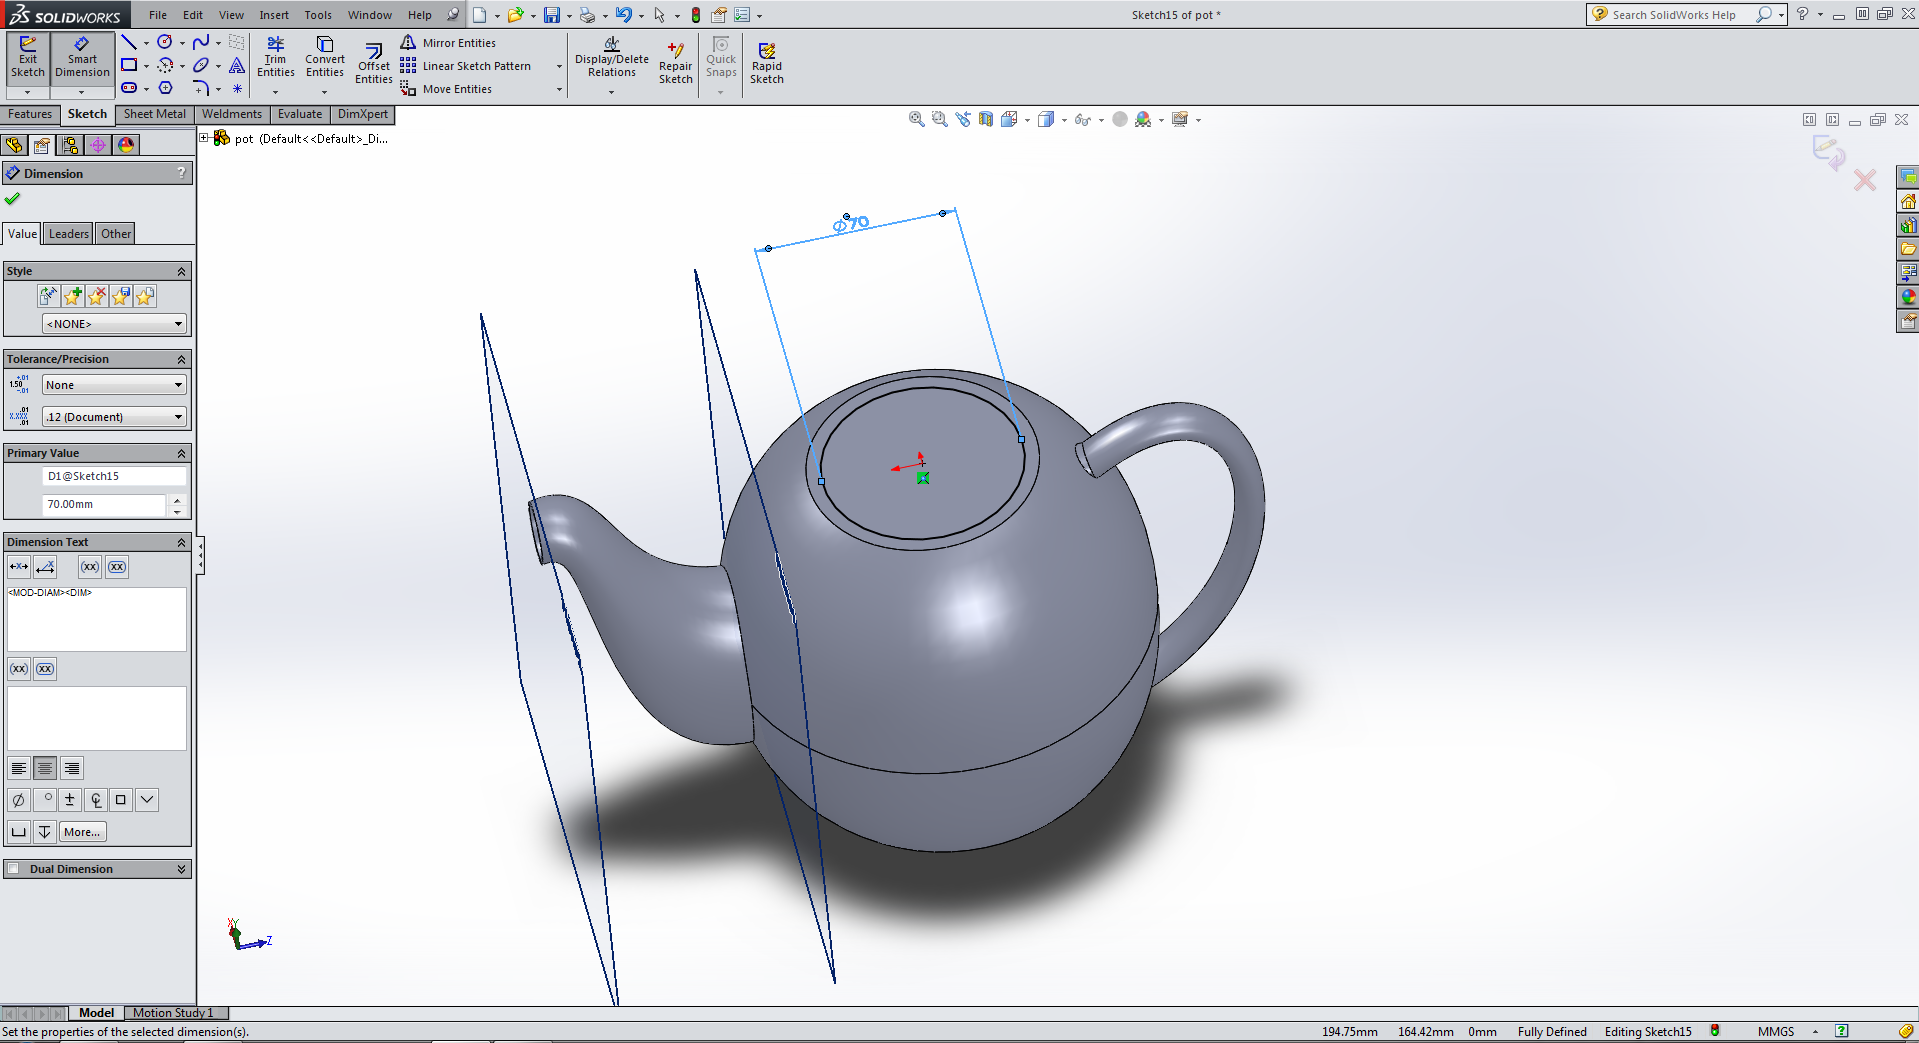Enable the Dual Dimension checkbox

(14, 869)
